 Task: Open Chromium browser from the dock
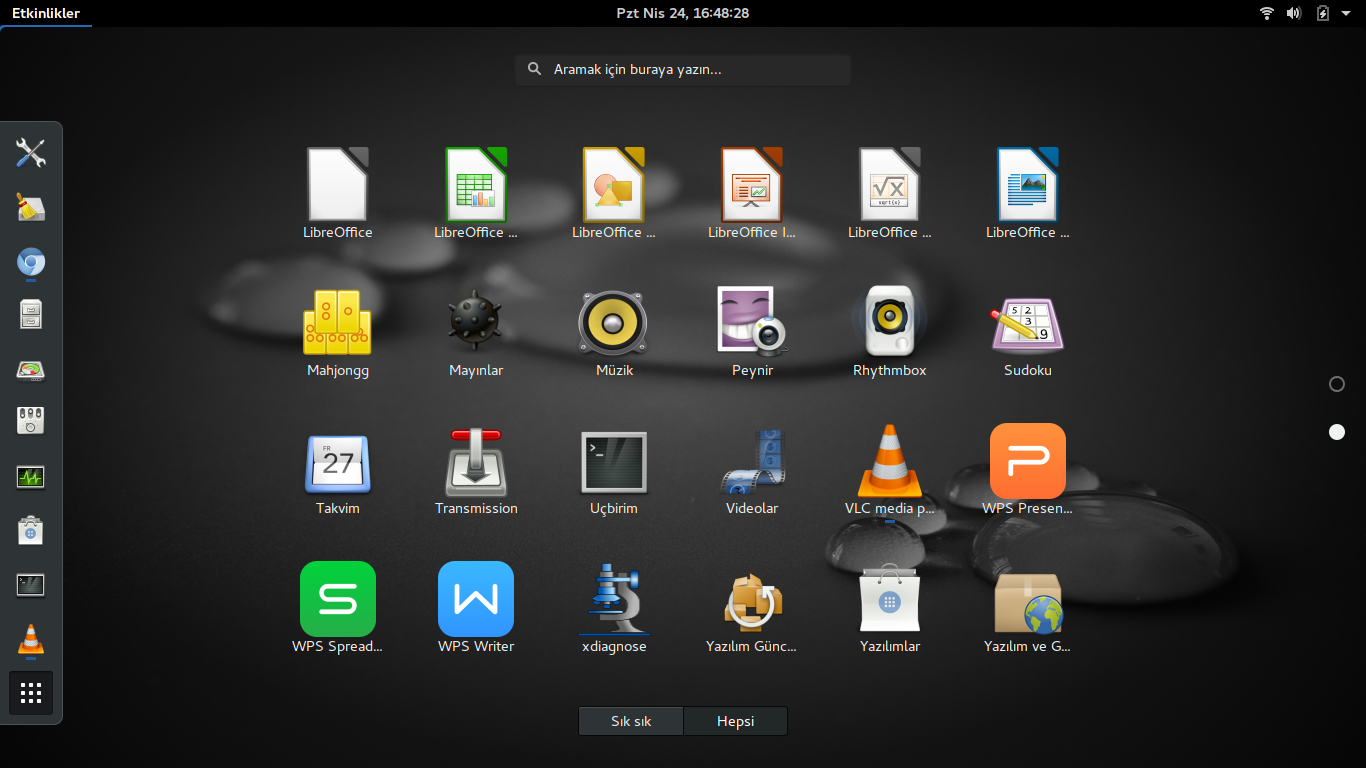pyautogui.click(x=31, y=263)
